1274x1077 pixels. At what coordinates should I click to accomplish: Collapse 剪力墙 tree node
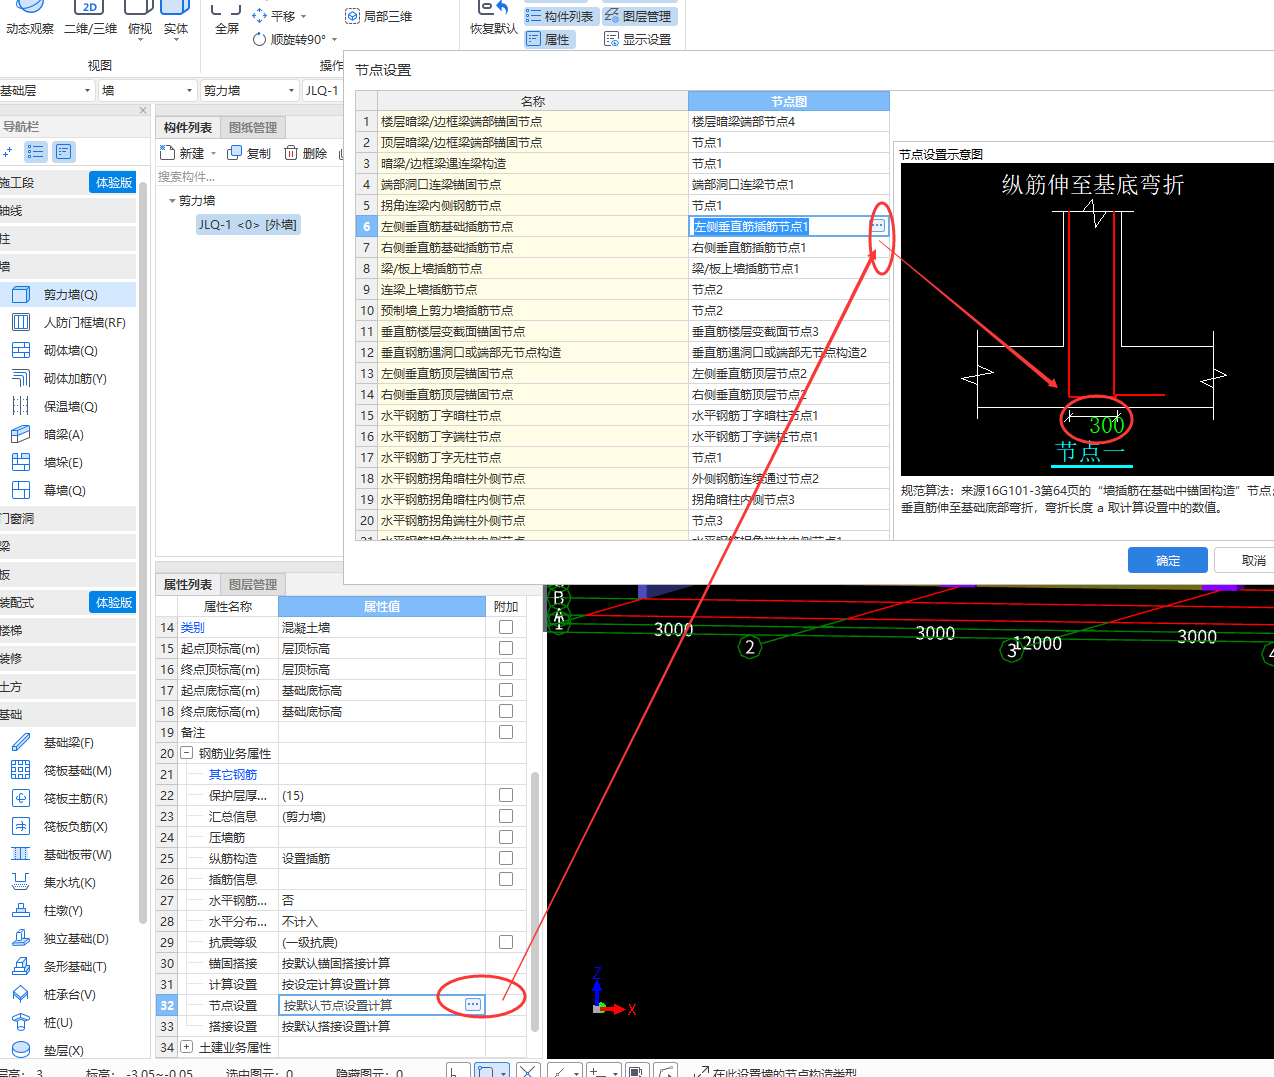172,201
